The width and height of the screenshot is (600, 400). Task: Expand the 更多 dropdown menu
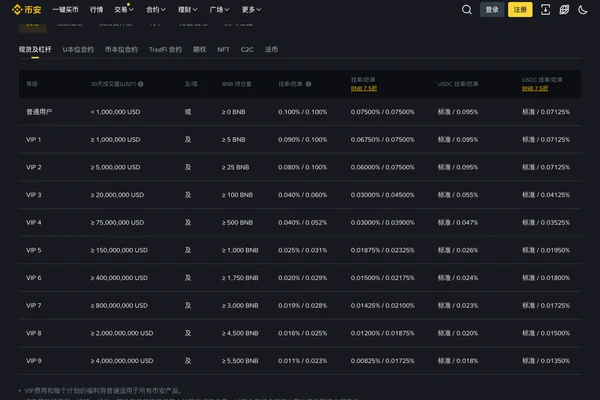point(251,10)
